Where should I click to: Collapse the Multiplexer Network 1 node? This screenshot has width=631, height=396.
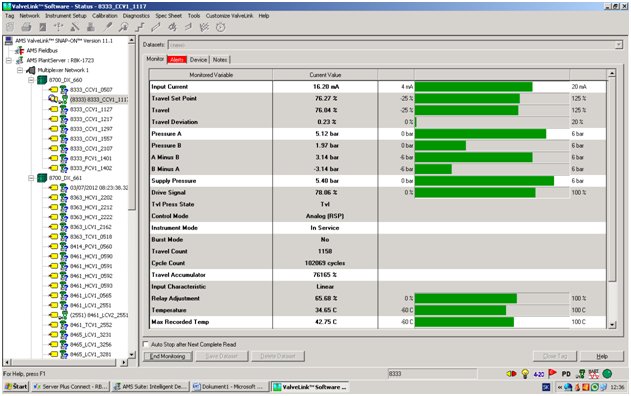[x=20, y=70]
